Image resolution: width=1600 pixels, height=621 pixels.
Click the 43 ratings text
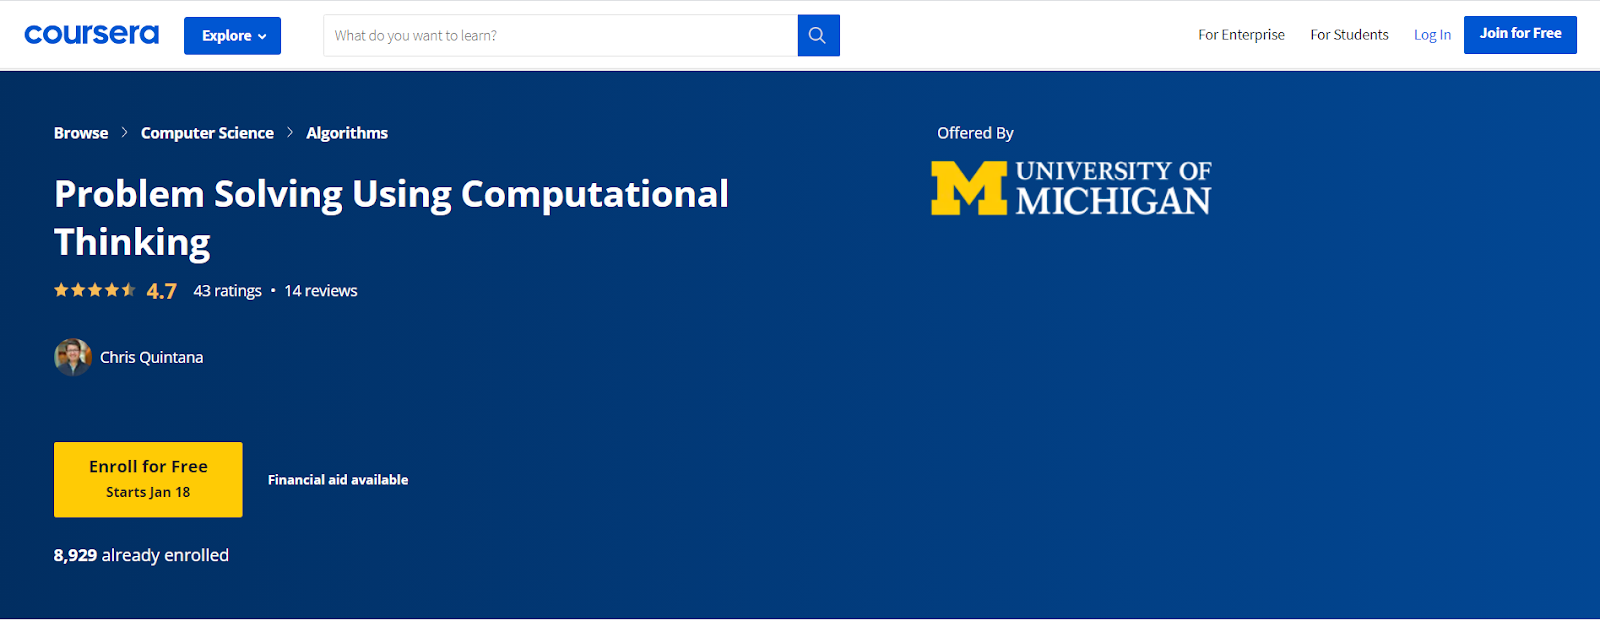pos(227,291)
